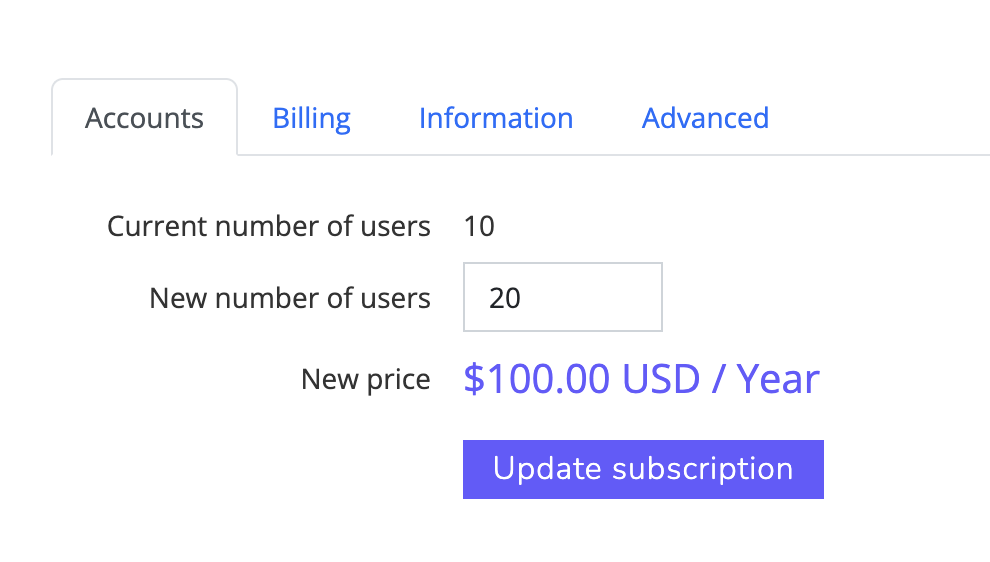
Task: Click the Update subscription button
Action: [643, 469]
